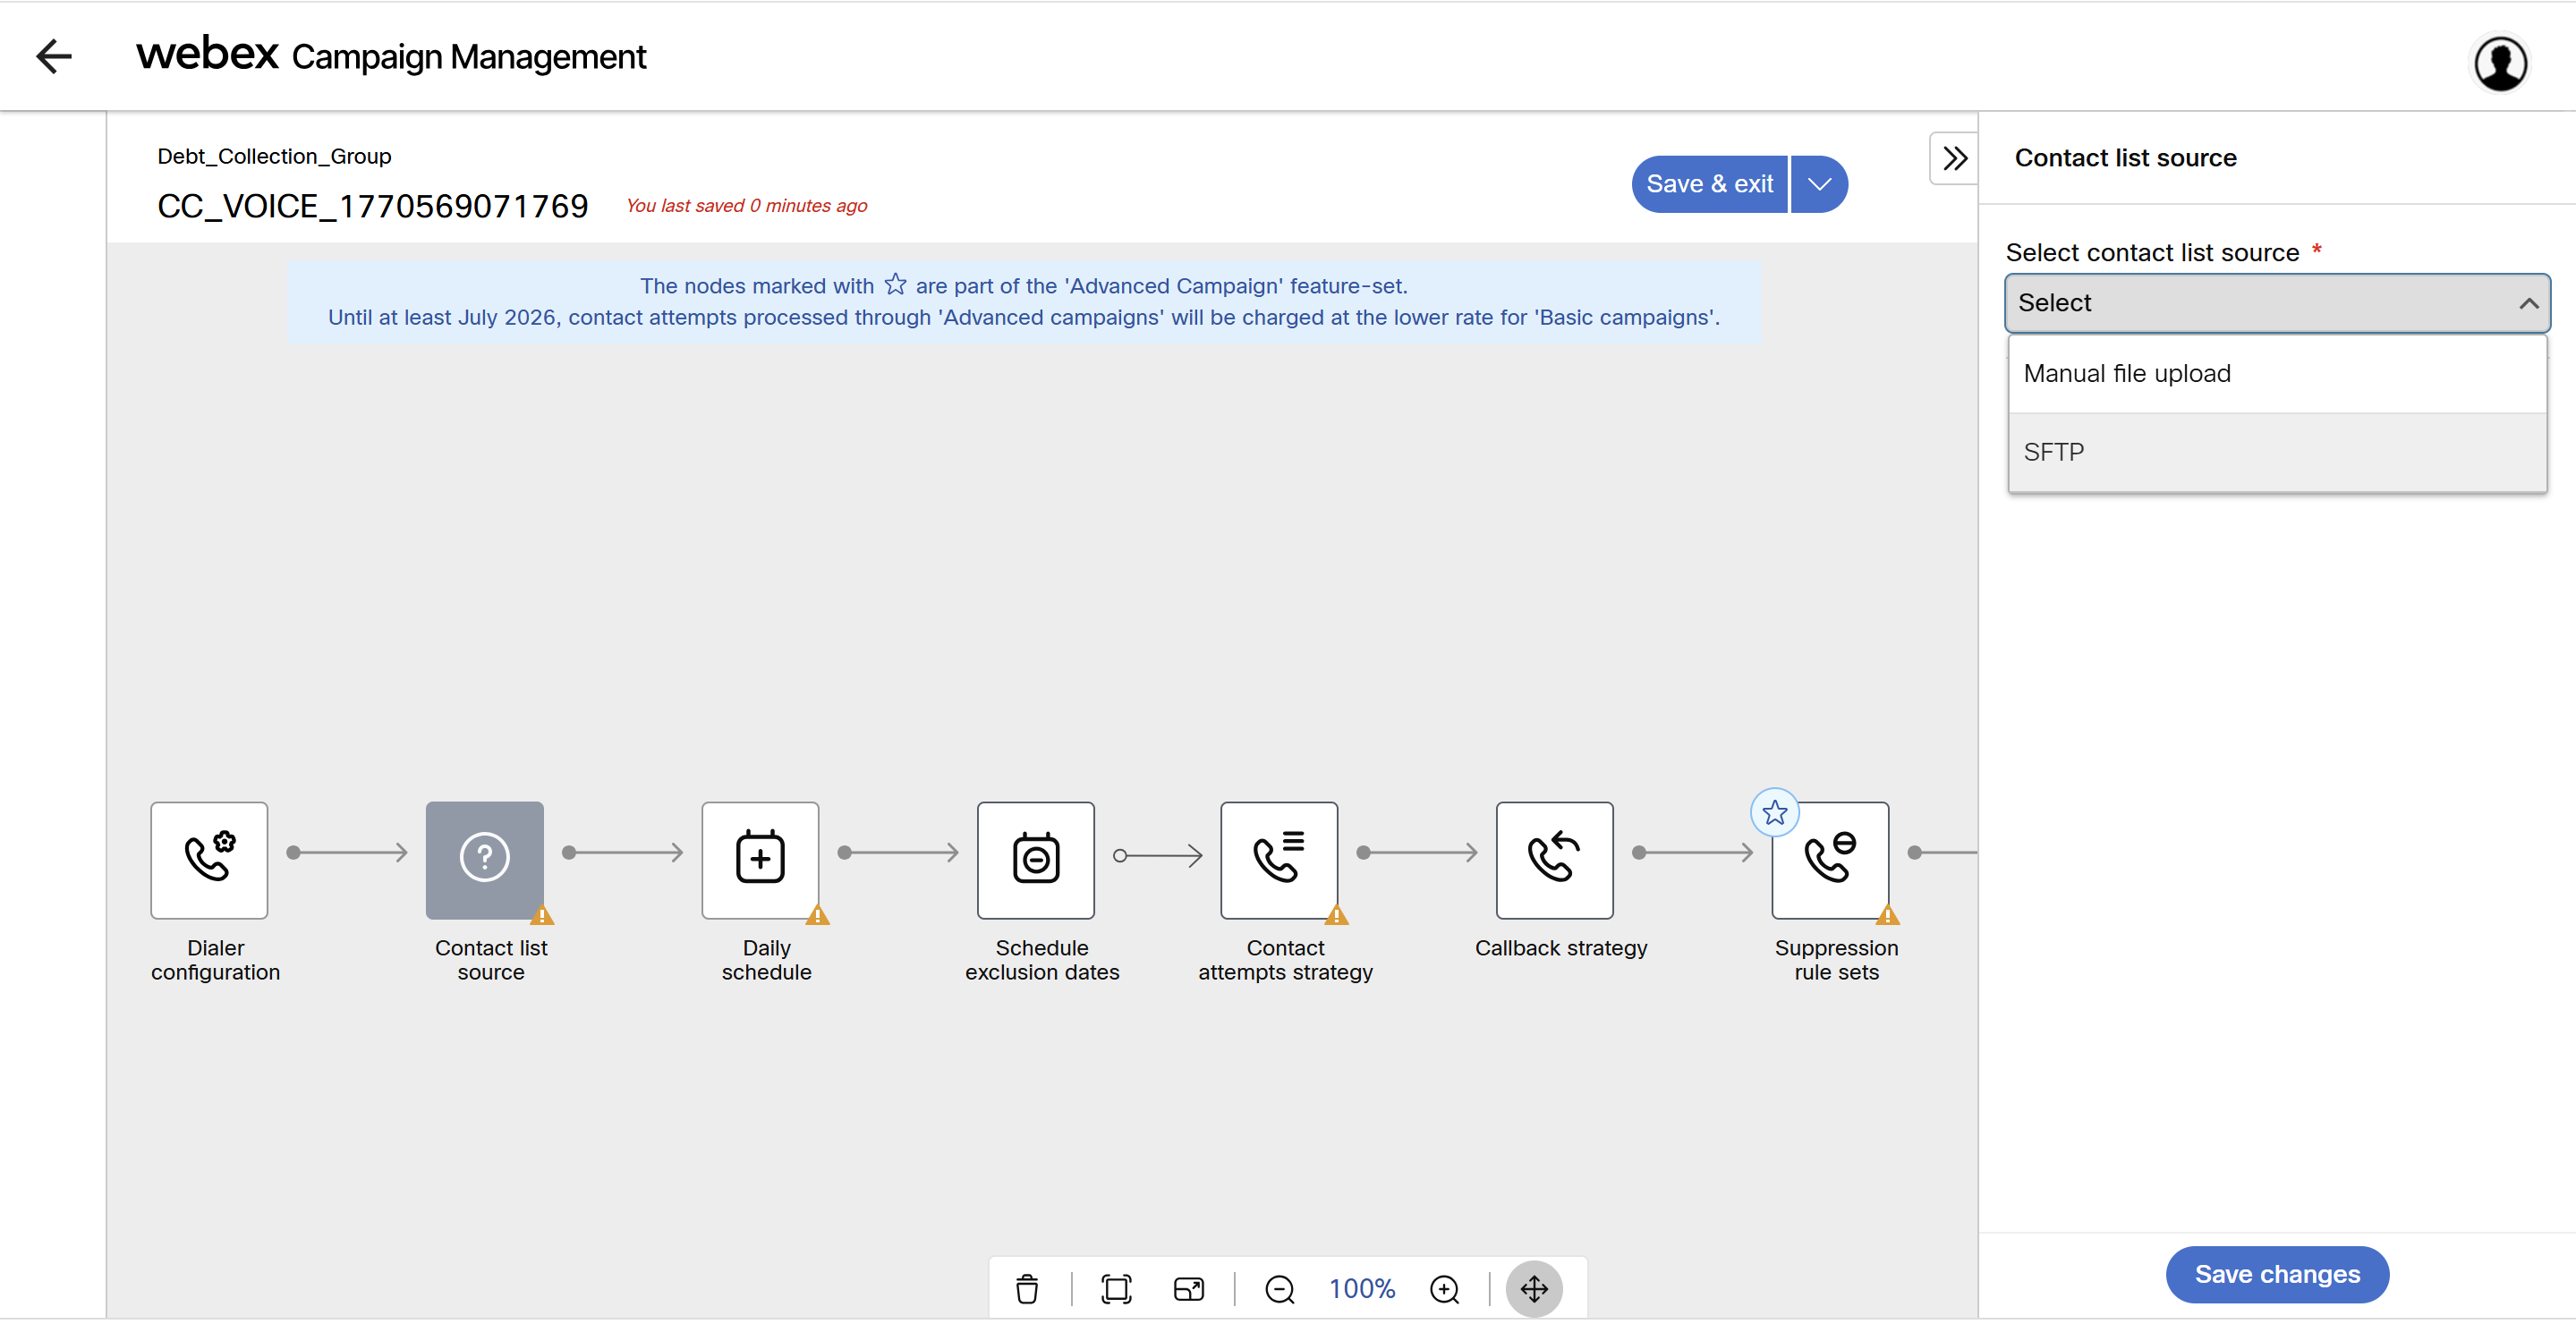Click the zoom out magnifier icon
This screenshot has height=1324, width=2576.
1279,1288
